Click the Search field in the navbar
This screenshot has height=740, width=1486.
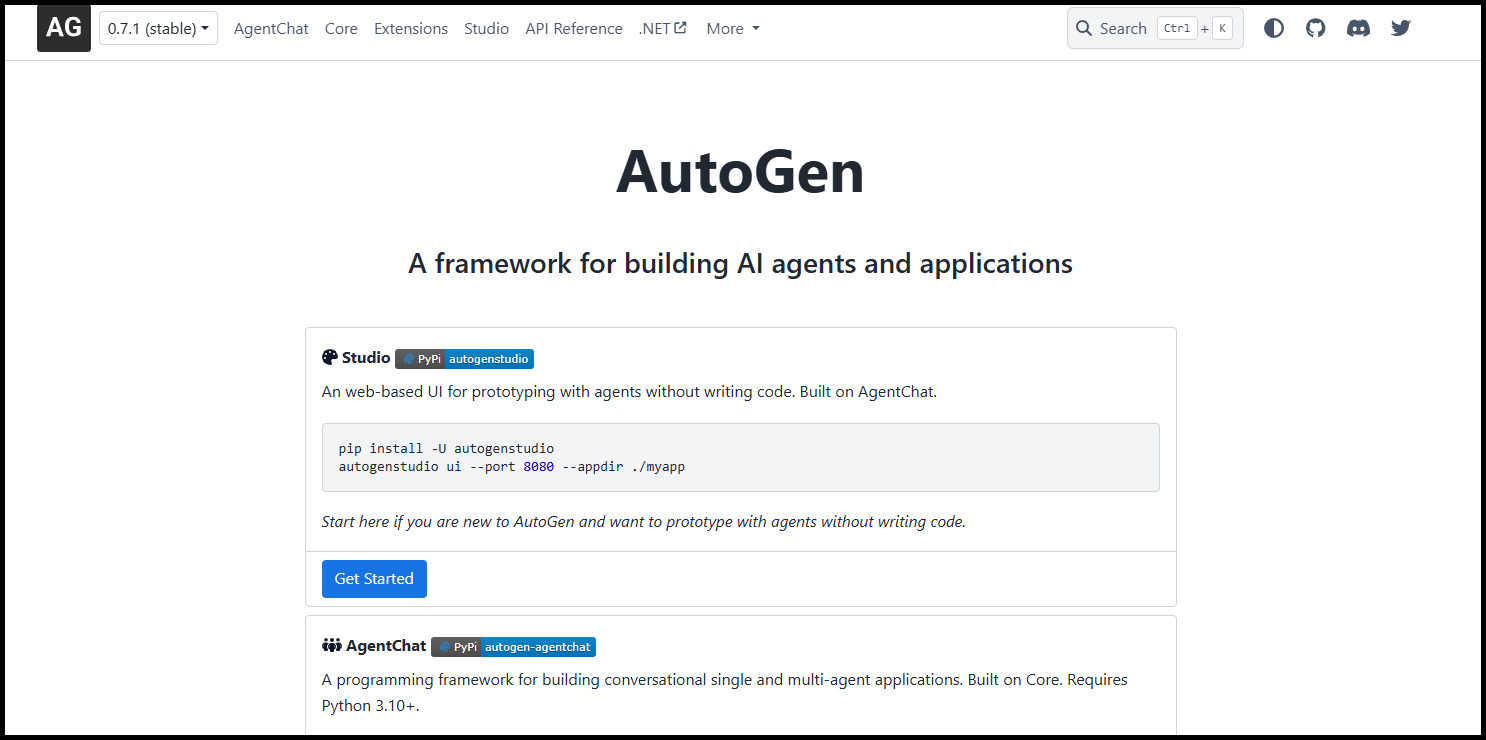coord(1155,28)
